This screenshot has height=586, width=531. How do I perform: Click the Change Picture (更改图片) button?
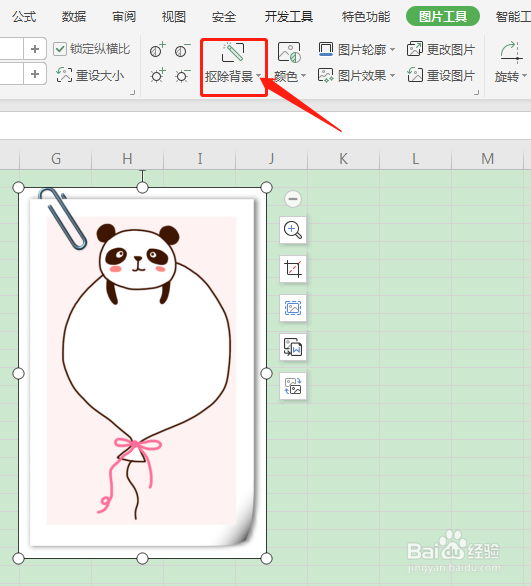click(x=441, y=49)
